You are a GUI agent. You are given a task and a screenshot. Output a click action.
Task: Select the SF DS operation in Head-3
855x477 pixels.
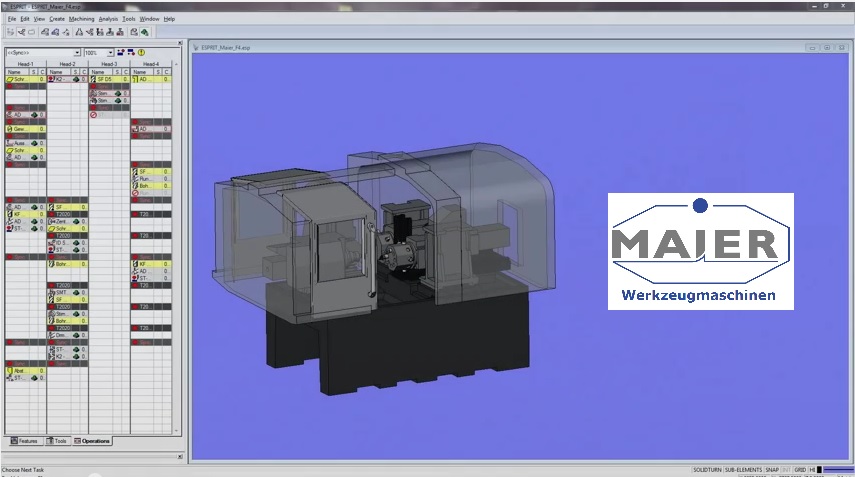pyautogui.click(x=104, y=79)
